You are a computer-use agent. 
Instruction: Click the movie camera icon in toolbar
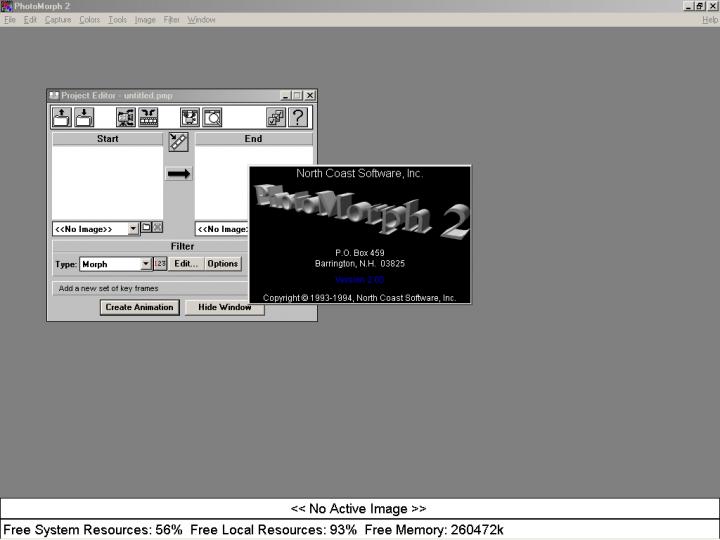click(x=126, y=117)
